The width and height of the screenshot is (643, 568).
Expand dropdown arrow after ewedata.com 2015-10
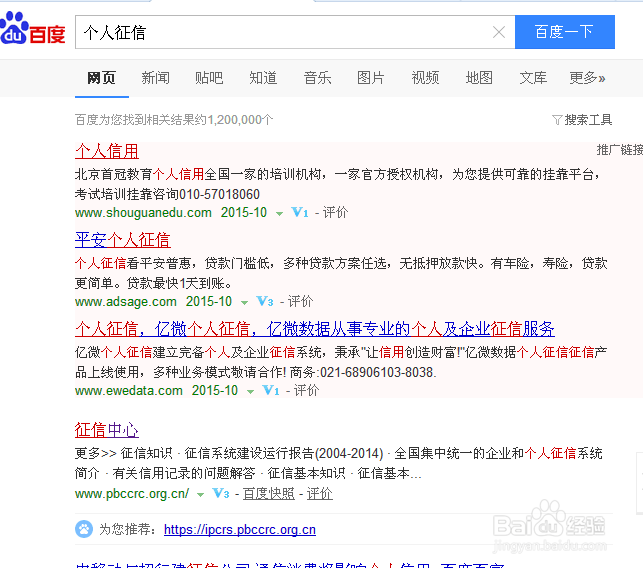coord(250,392)
